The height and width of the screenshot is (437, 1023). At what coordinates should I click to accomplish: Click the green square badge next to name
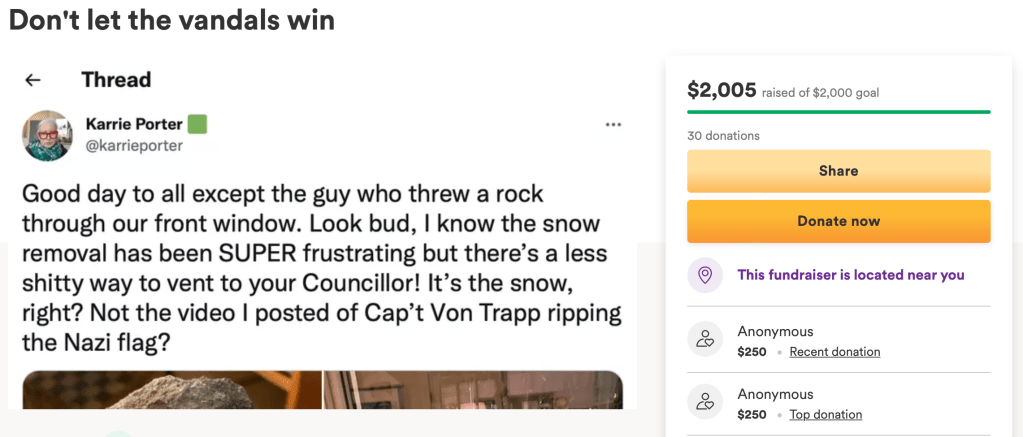197,124
